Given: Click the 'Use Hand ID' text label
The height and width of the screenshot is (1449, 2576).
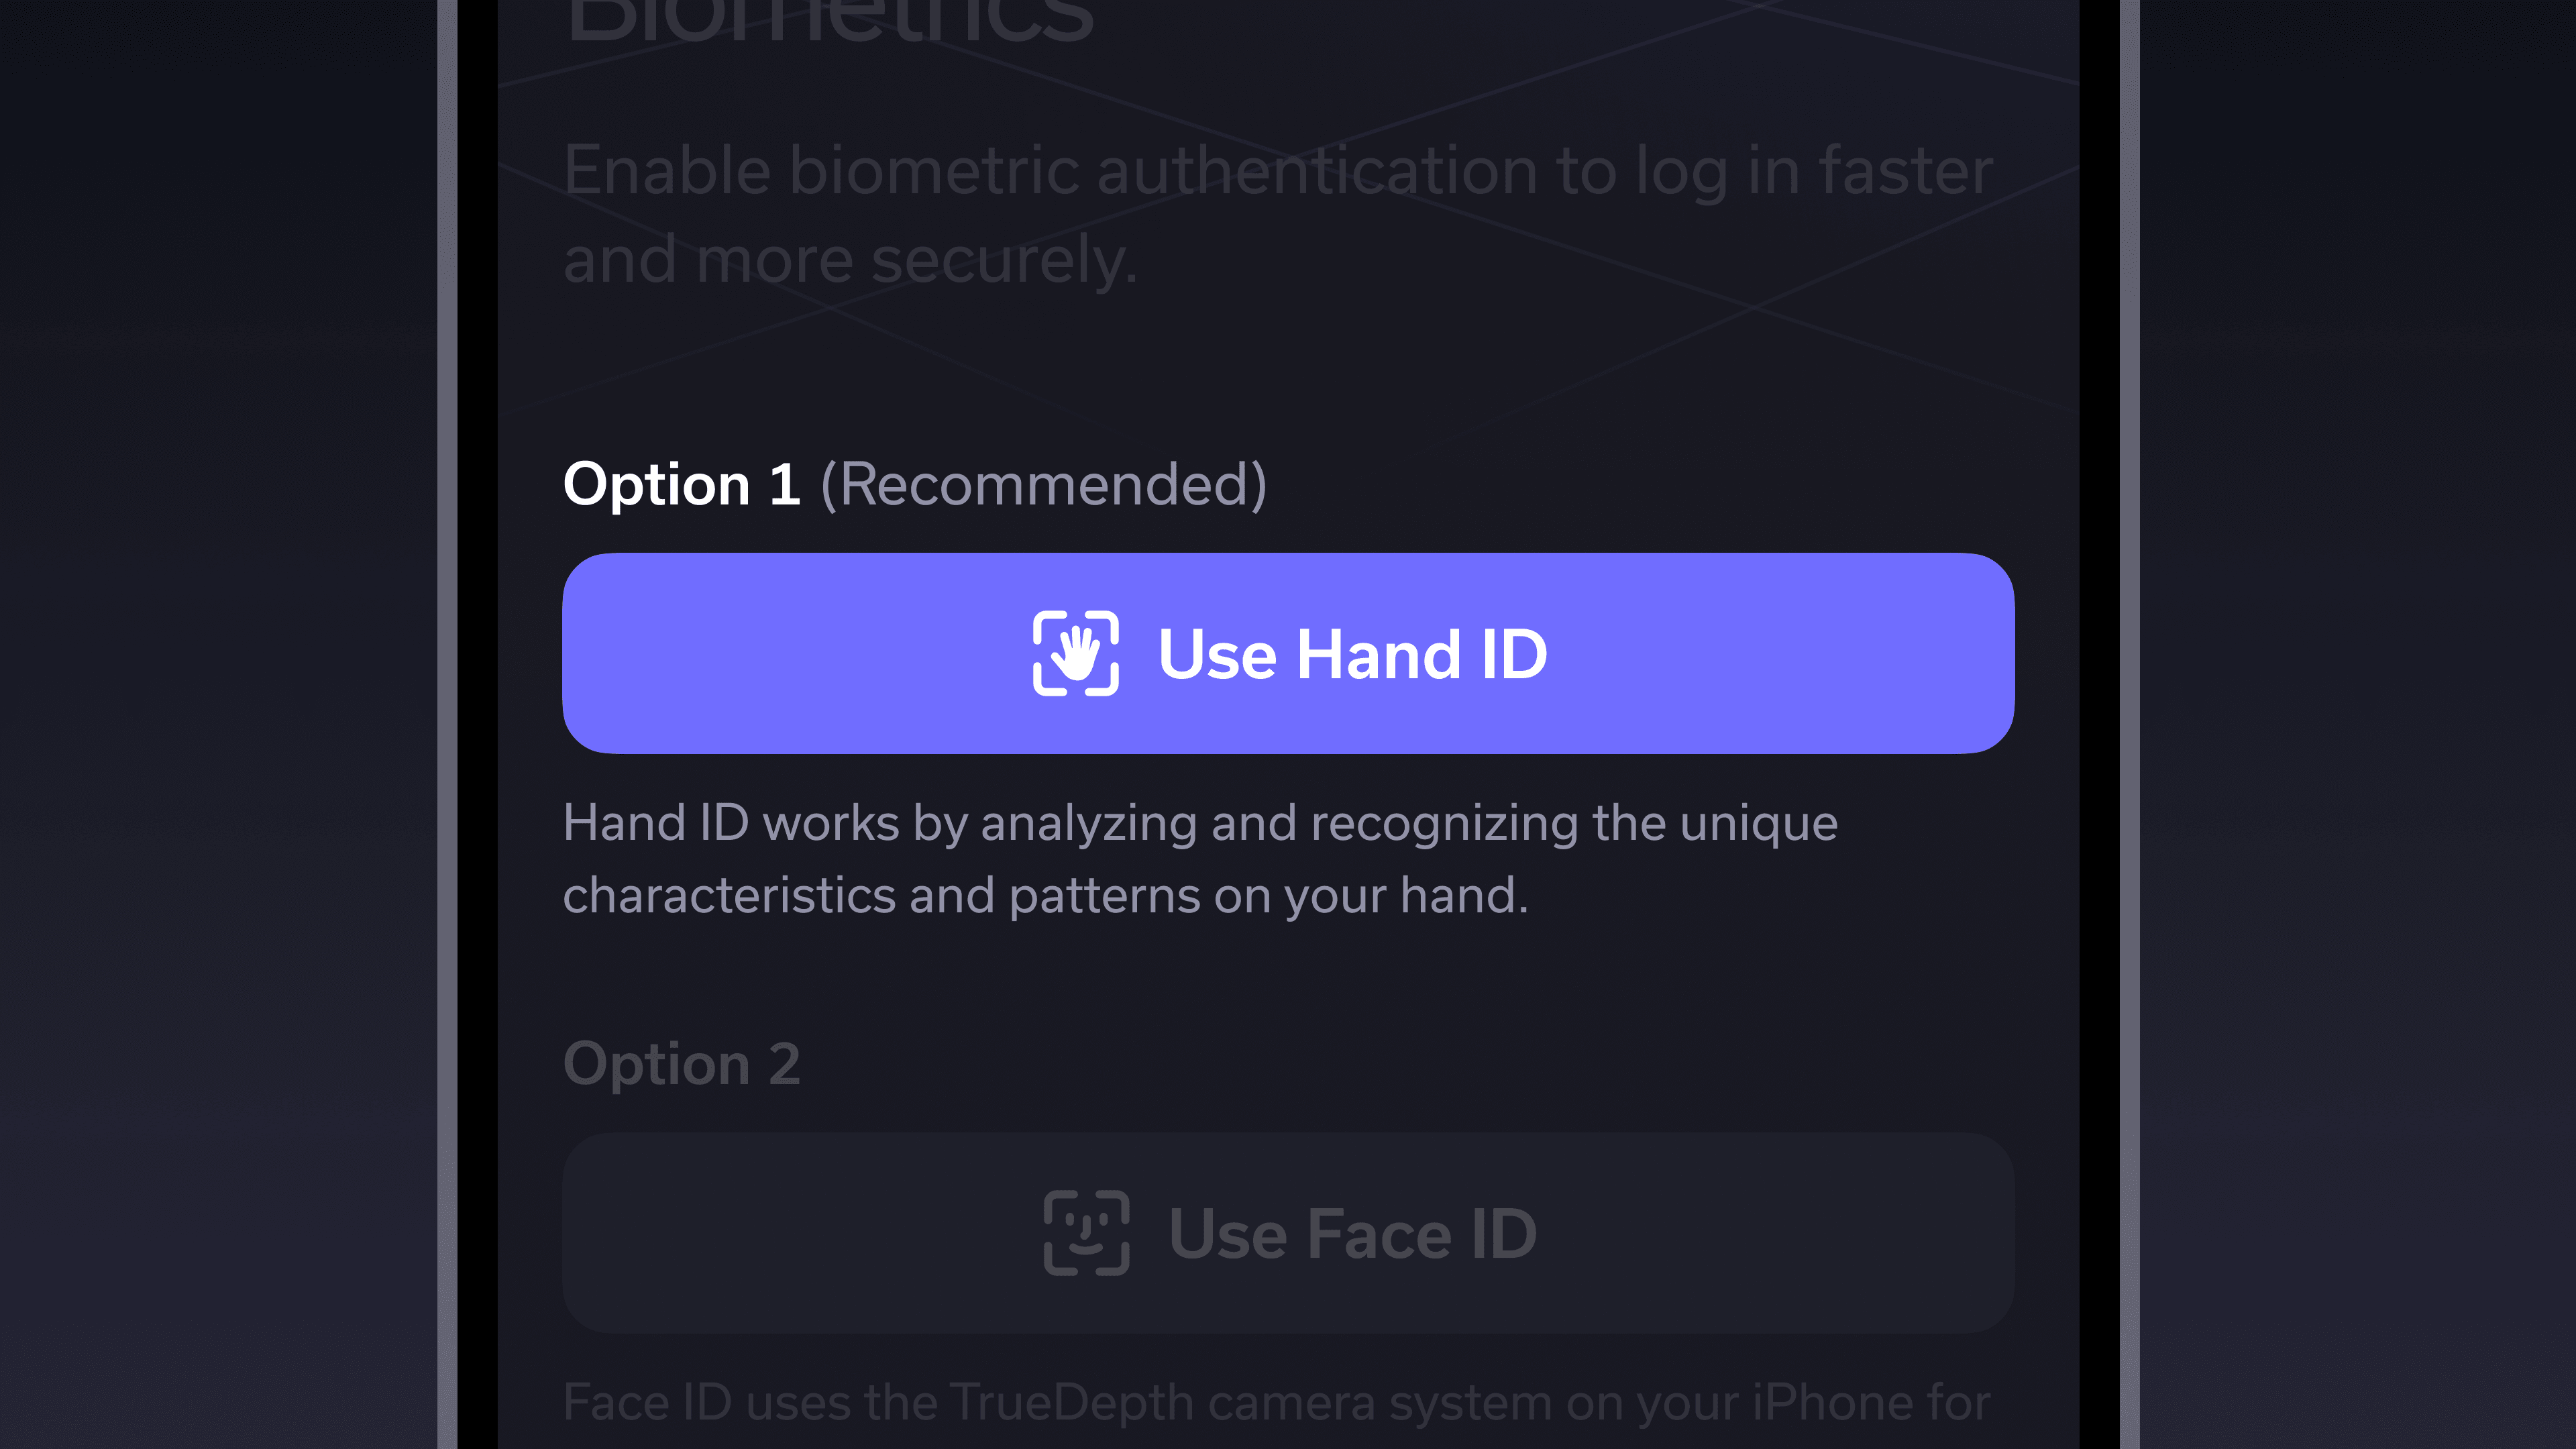Looking at the screenshot, I should click(1353, 654).
